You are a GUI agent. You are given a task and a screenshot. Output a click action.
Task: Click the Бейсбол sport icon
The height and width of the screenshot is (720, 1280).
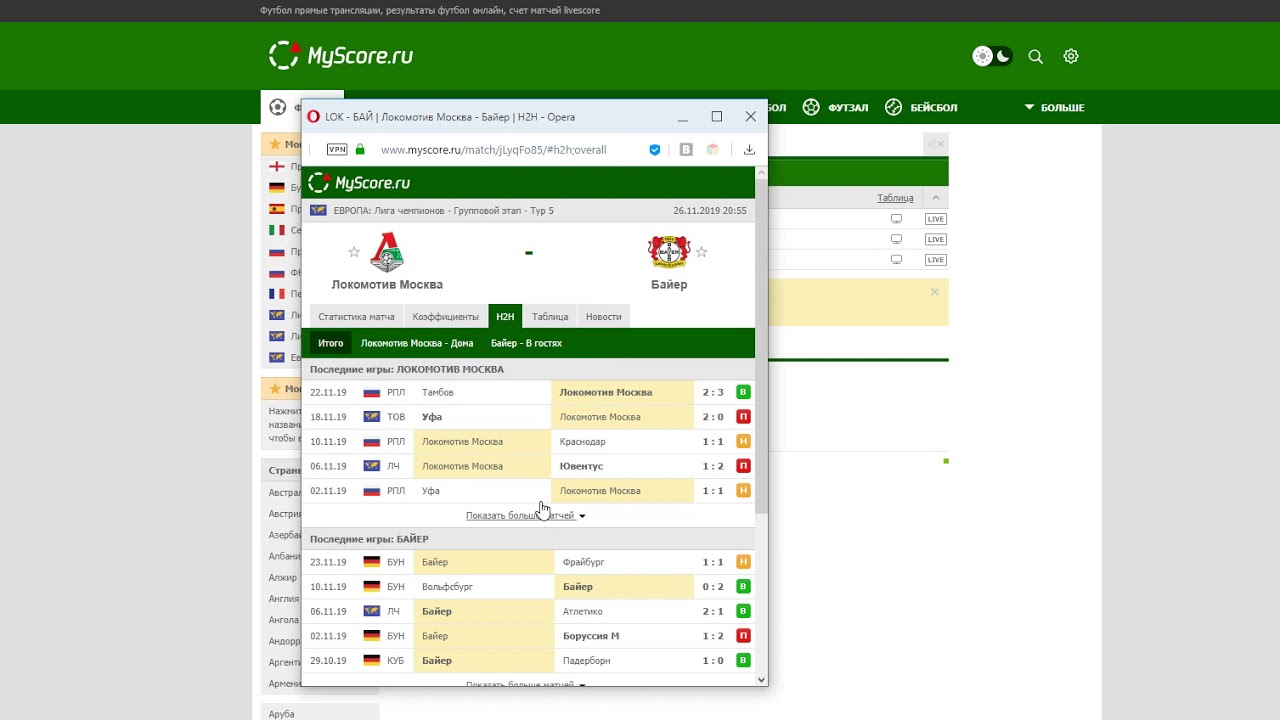point(894,107)
